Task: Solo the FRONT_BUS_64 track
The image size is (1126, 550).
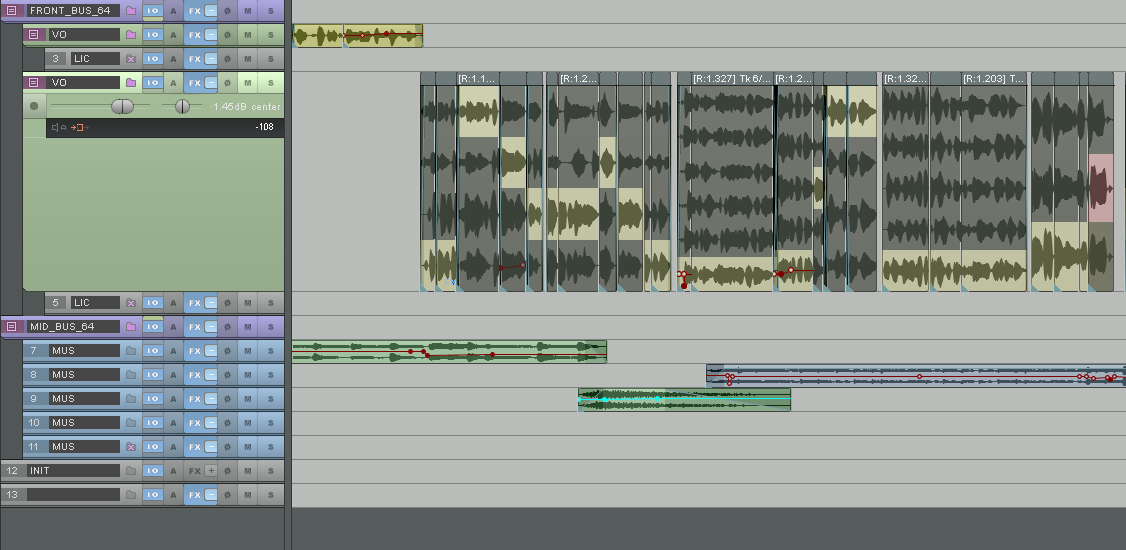Action: 271,11
